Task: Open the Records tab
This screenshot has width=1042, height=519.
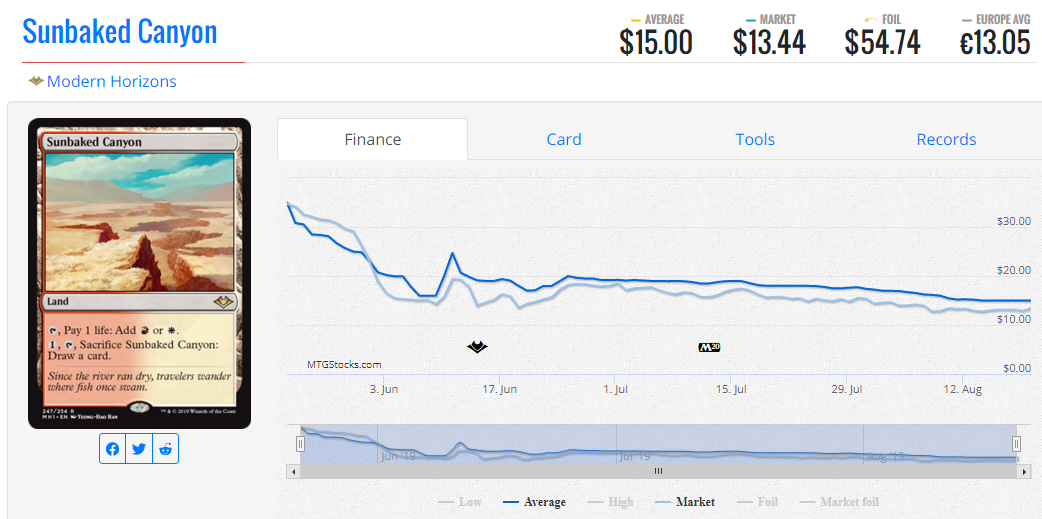Action: tap(946, 140)
